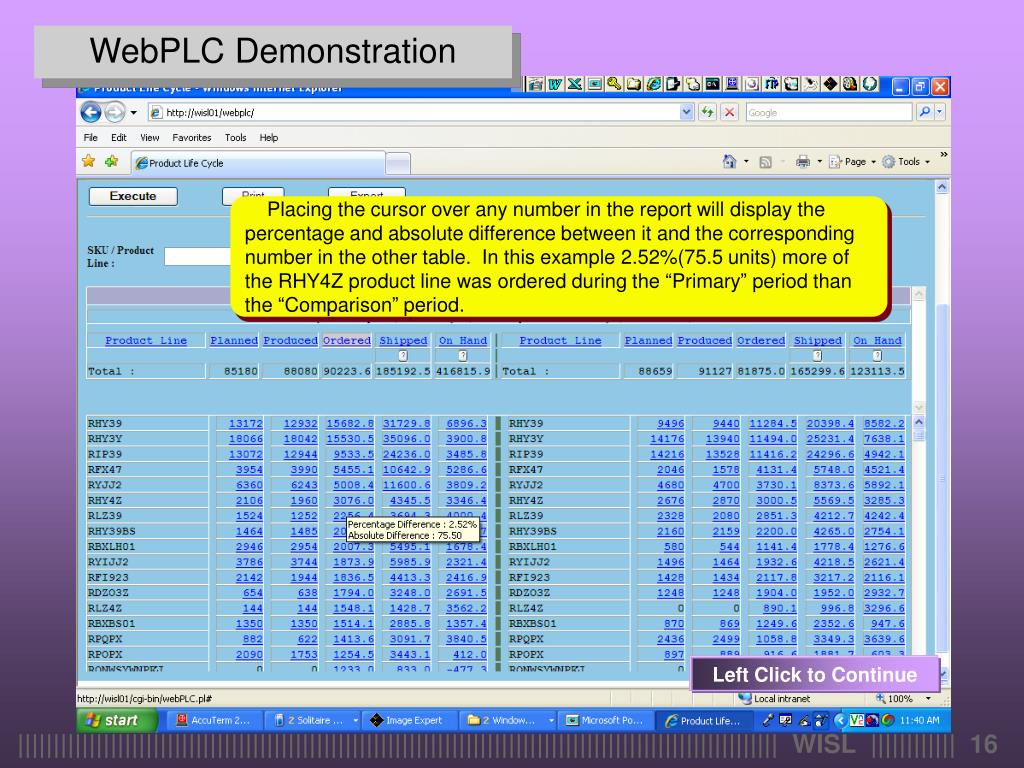1024x768 pixels.
Task: Click the Google search box
Action: coord(828,112)
